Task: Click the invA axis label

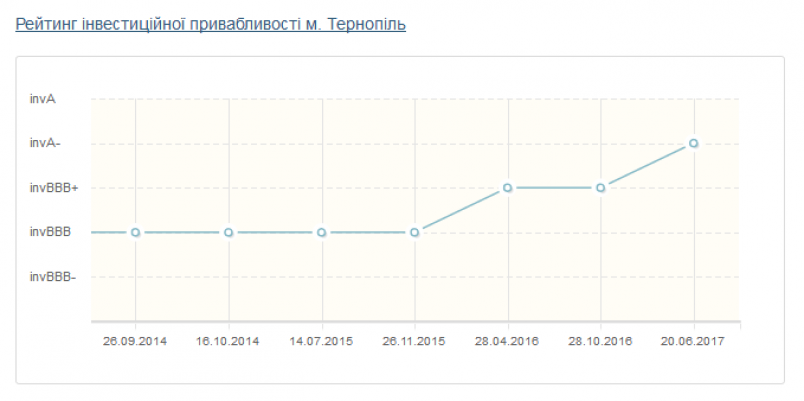Action: [x=43, y=99]
